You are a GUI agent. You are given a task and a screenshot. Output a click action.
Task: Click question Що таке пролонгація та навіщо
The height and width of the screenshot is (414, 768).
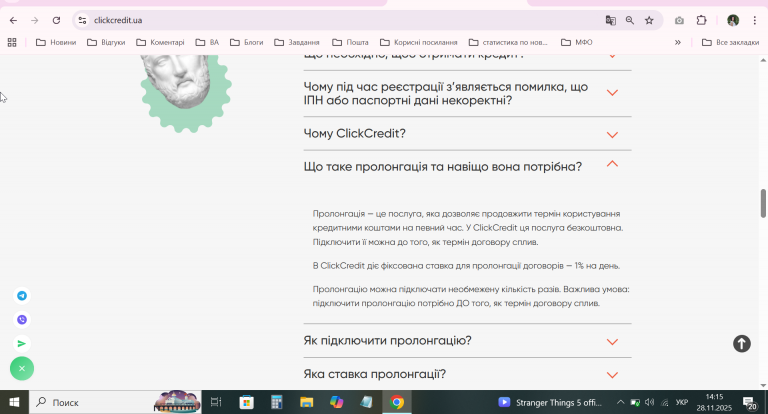pyautogui.click(x=443, y=167)
